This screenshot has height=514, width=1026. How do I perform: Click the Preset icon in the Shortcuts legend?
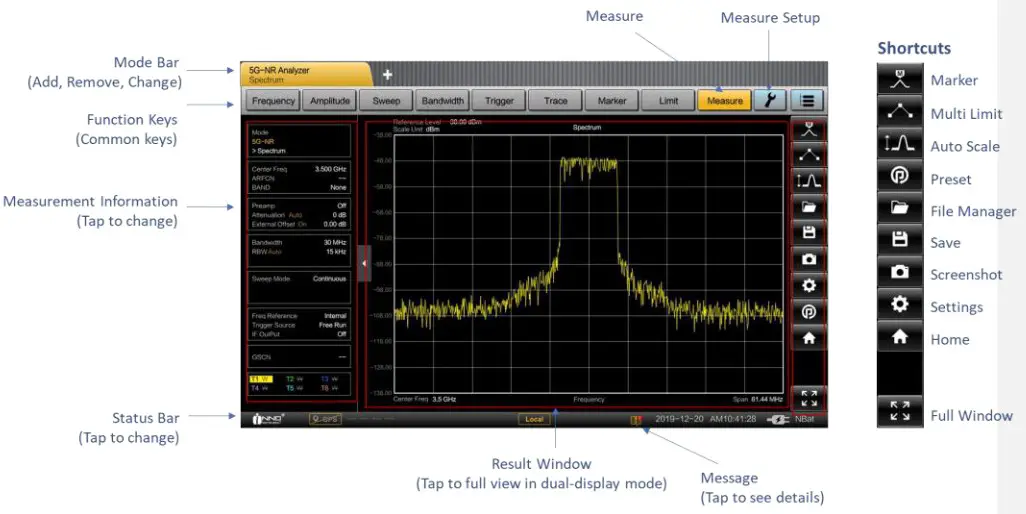[900, 177]
